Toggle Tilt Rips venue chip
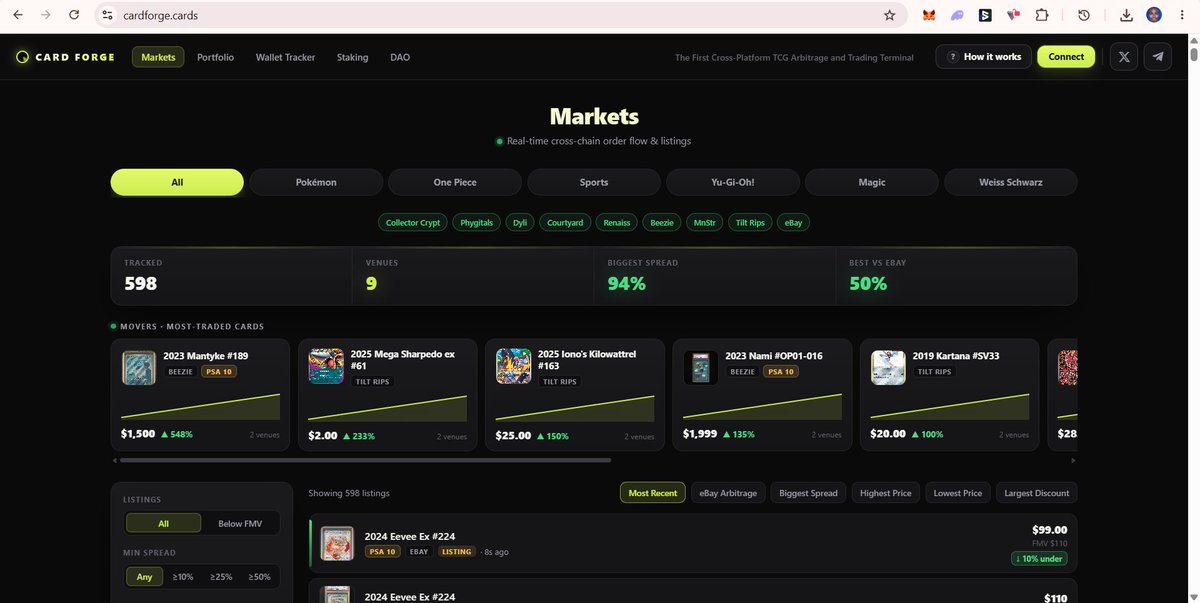1200x603 pixels. click(x=750, y=223)
